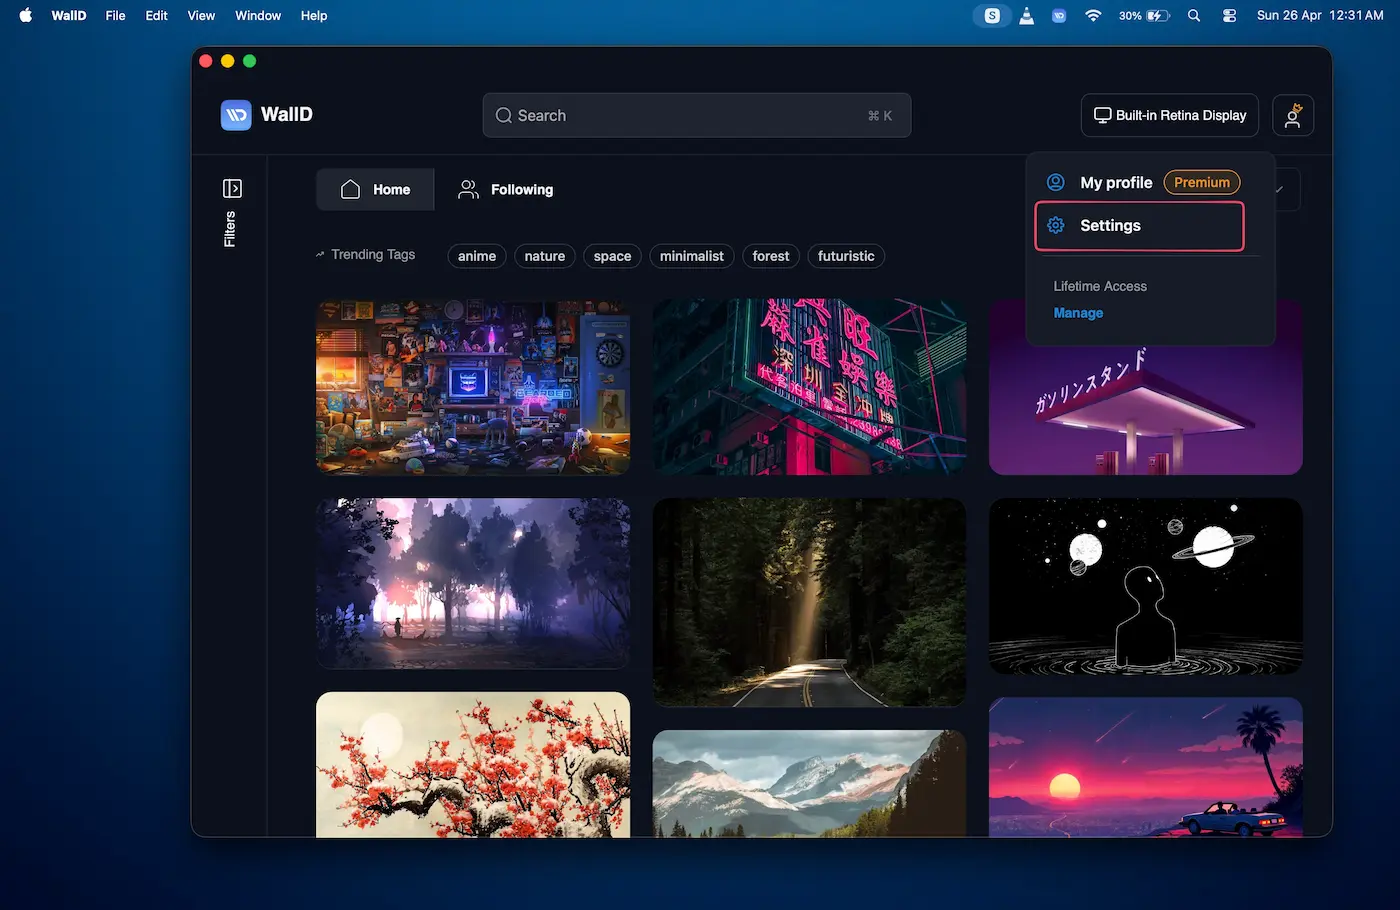The width and height of the screenshot is (1400, 910).
Task: Open macOS Spotlight search icon
Action: [1194, 16]
